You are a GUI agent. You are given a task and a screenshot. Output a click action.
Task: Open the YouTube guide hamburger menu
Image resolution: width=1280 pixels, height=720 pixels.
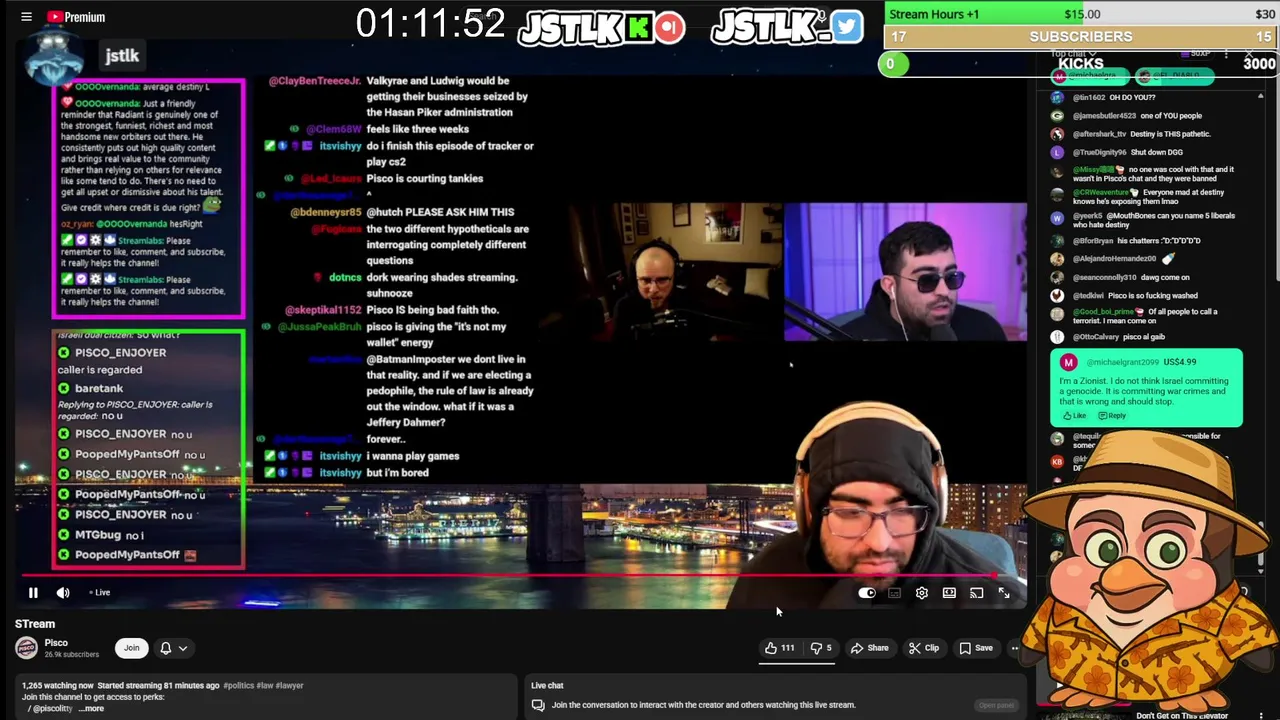pyautogui.click(x=26, y=17)
